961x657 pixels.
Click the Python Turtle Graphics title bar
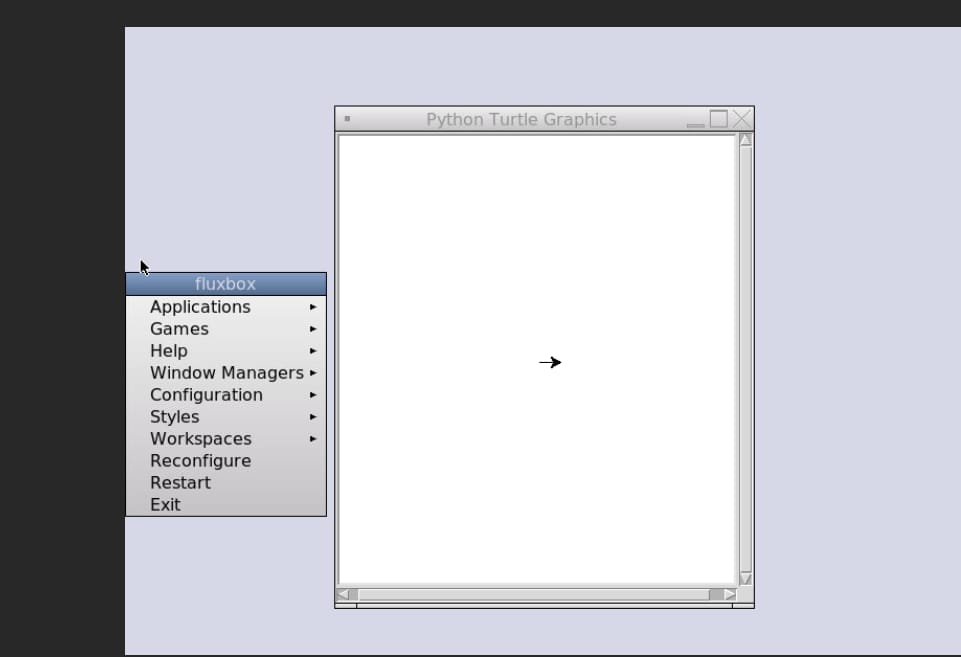[521, 119]
